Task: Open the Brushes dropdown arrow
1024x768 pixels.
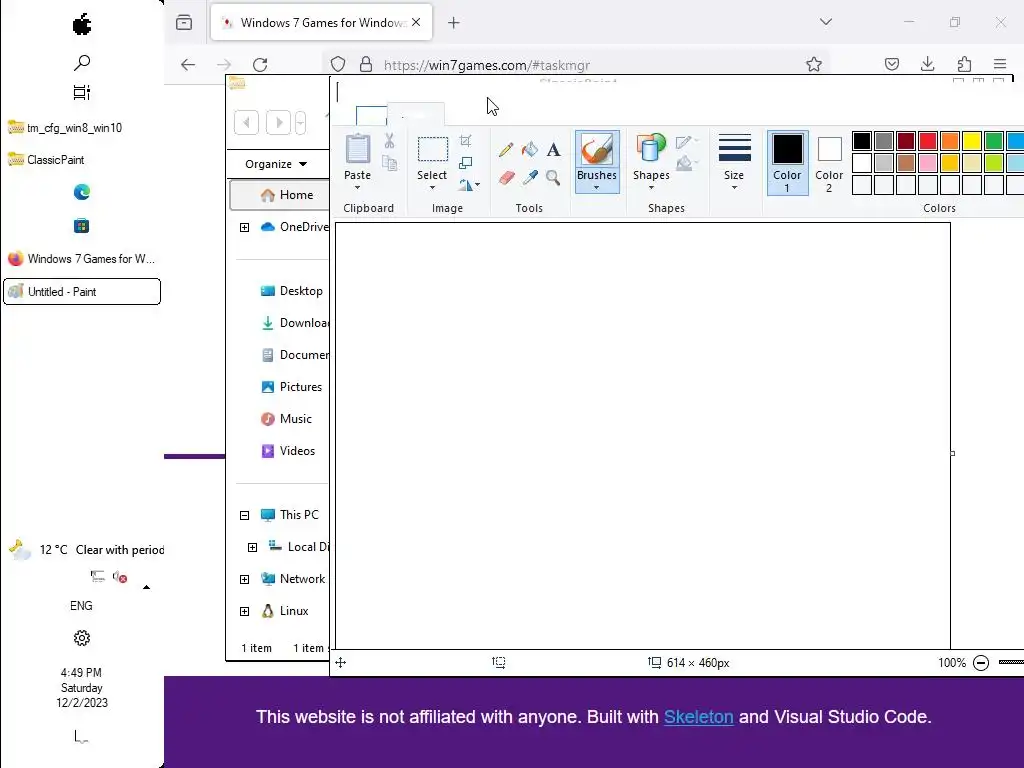Action: (596, 188)
